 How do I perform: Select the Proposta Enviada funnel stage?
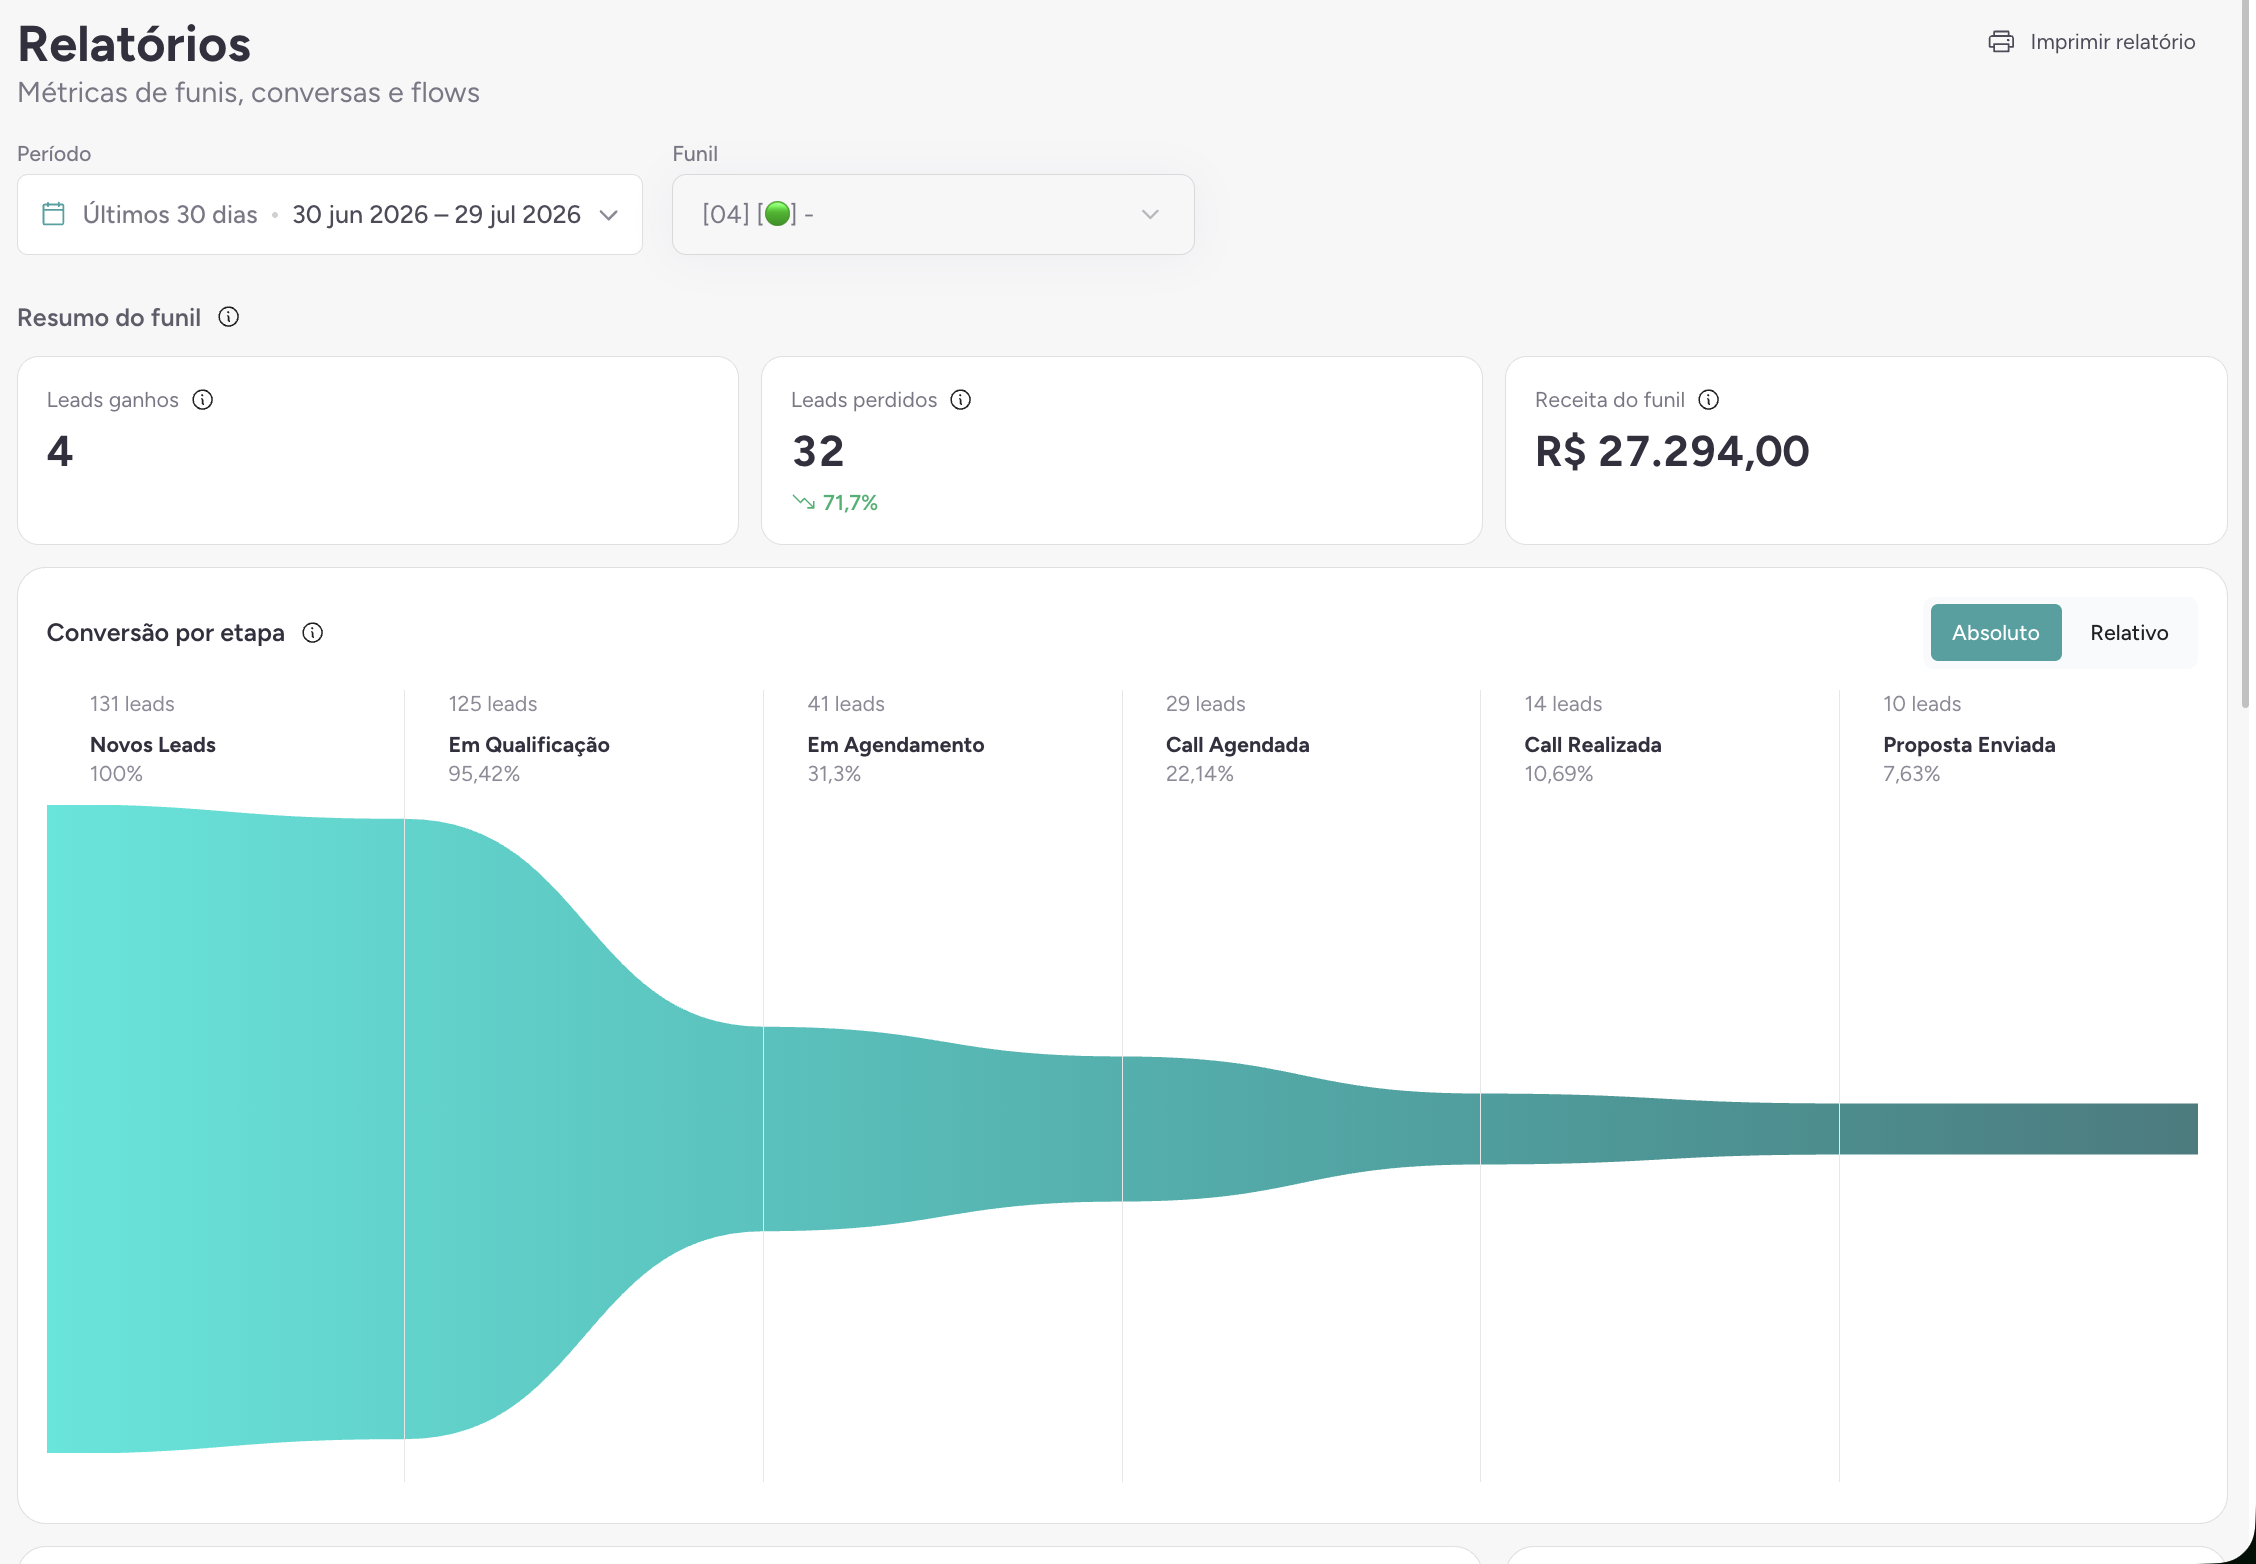coord(1969,745)
